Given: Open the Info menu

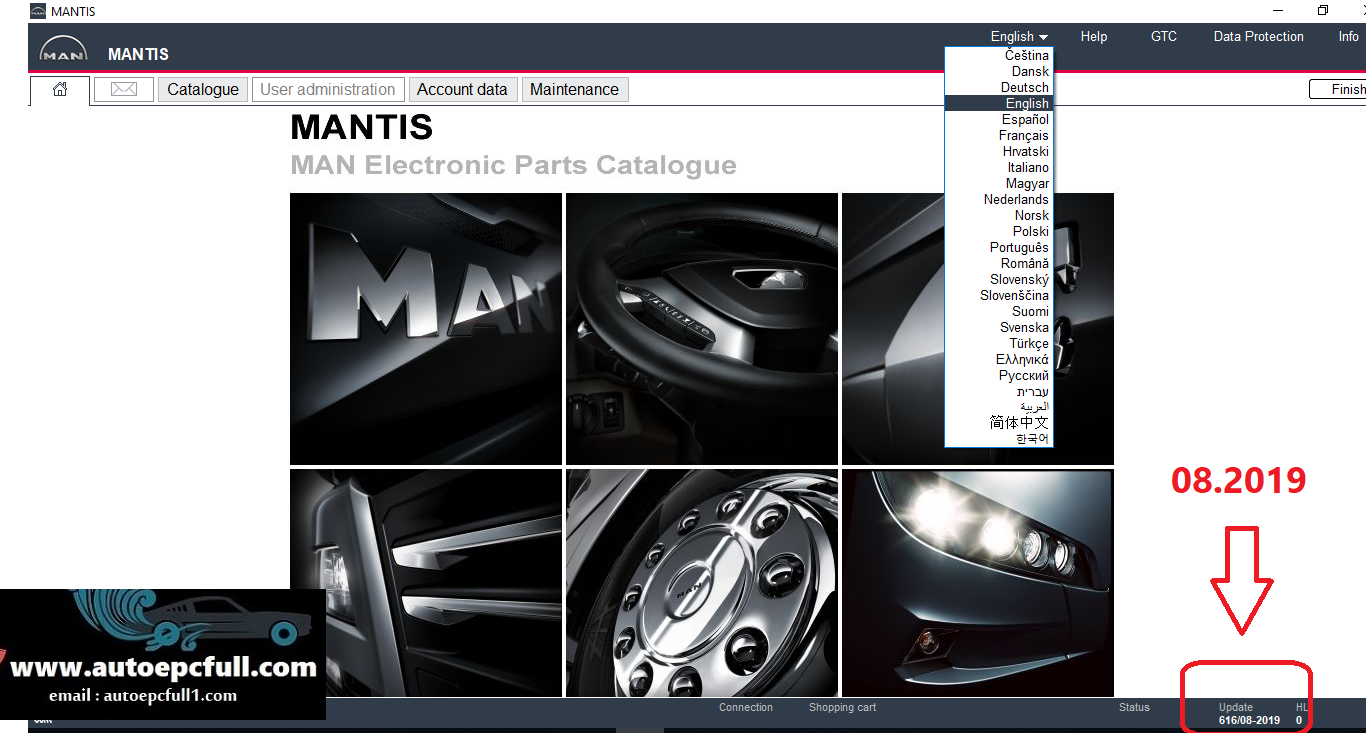Looking at the screenshot, I should (1349, 37).
